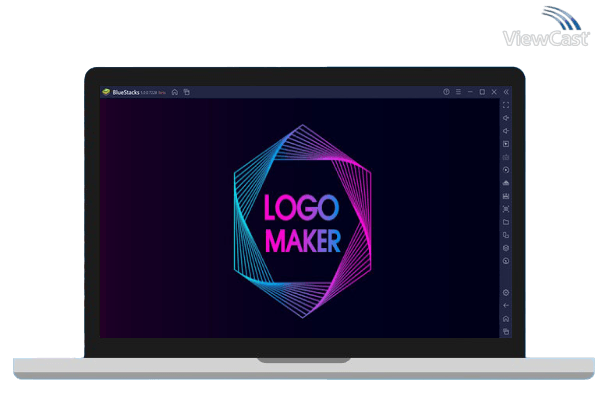Maximize the BlueStacks window
Viewport: 602px width, 414px height.
point(482,92)
